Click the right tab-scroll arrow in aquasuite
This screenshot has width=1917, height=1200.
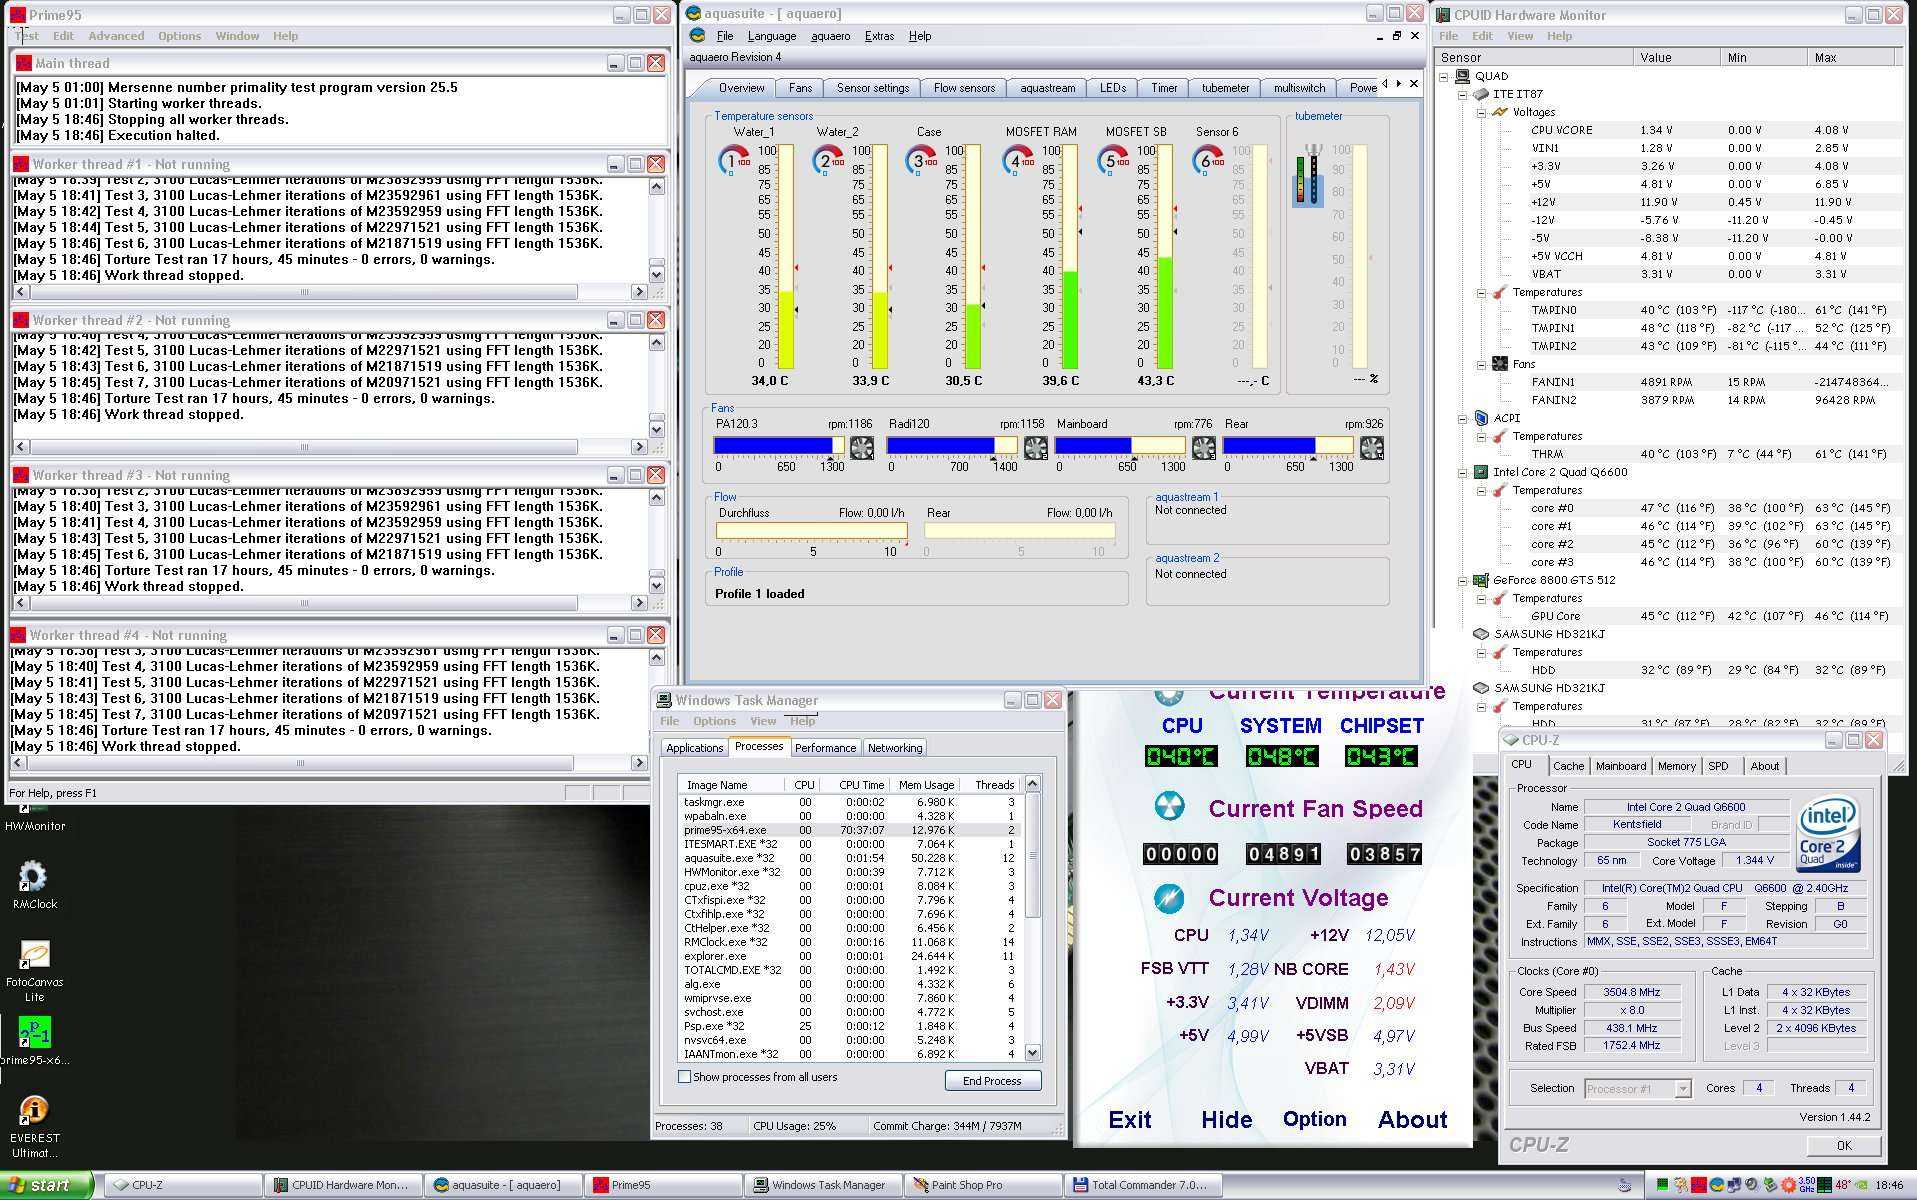point(1398,84)
